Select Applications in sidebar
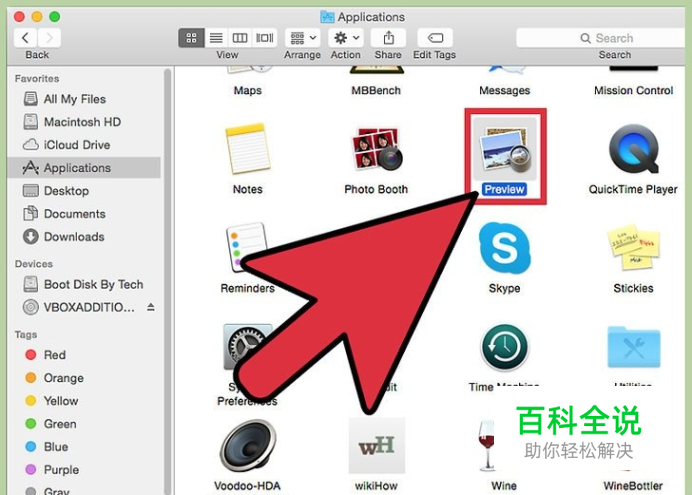Screen dimensions: 692x495 pos(84,168)
